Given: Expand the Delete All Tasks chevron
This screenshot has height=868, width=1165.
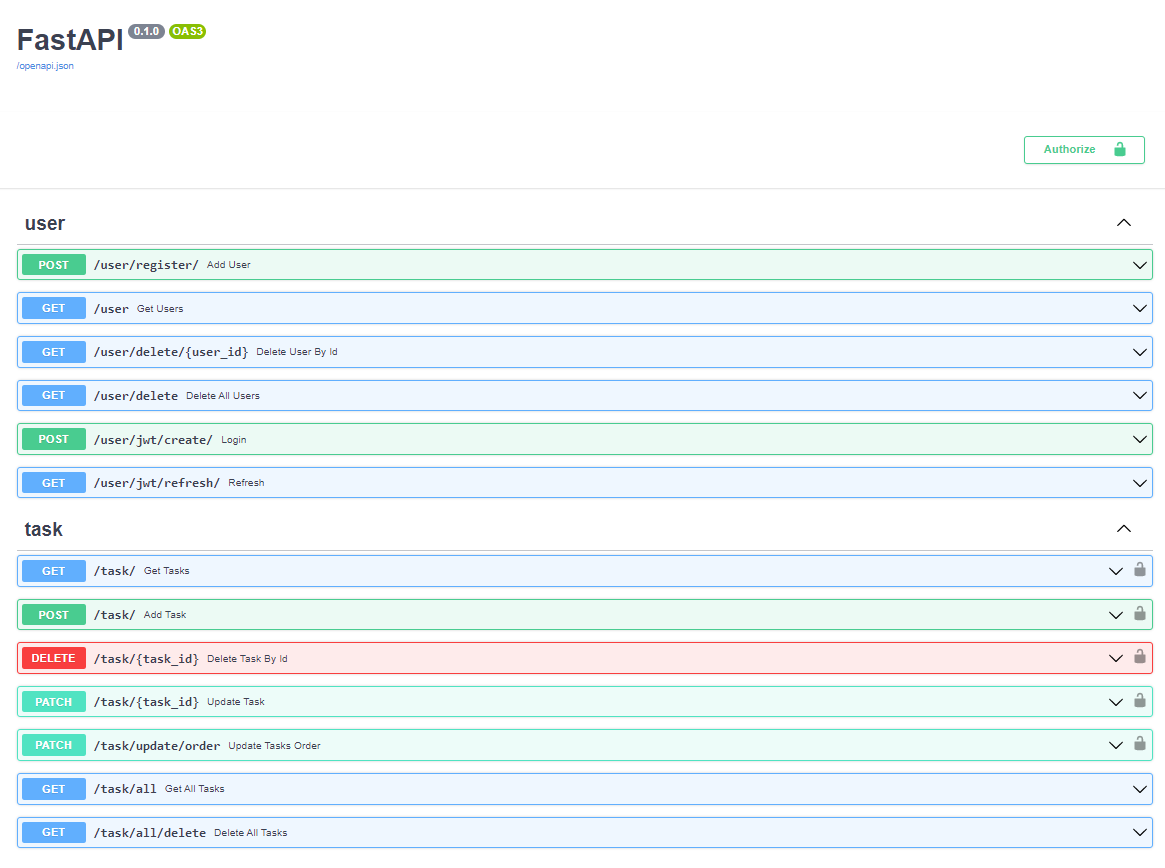Looking at the screenshot, I should coord(1139,832).
